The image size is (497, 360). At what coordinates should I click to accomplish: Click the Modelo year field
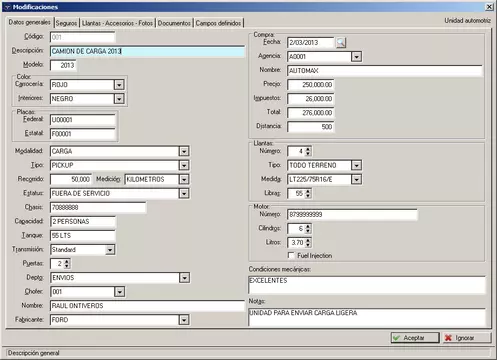click(63, 65)
